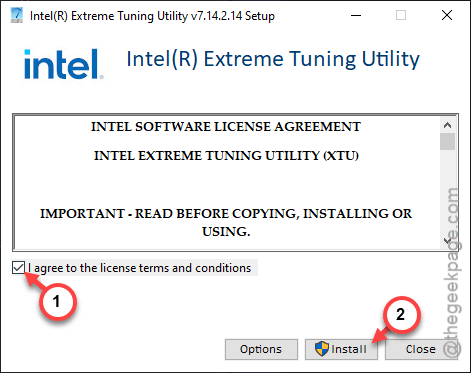Click the "Intel(R) Extreme Tuning Utility" header title
Viewport: 471px width, 373px height.
coord(273,59)
